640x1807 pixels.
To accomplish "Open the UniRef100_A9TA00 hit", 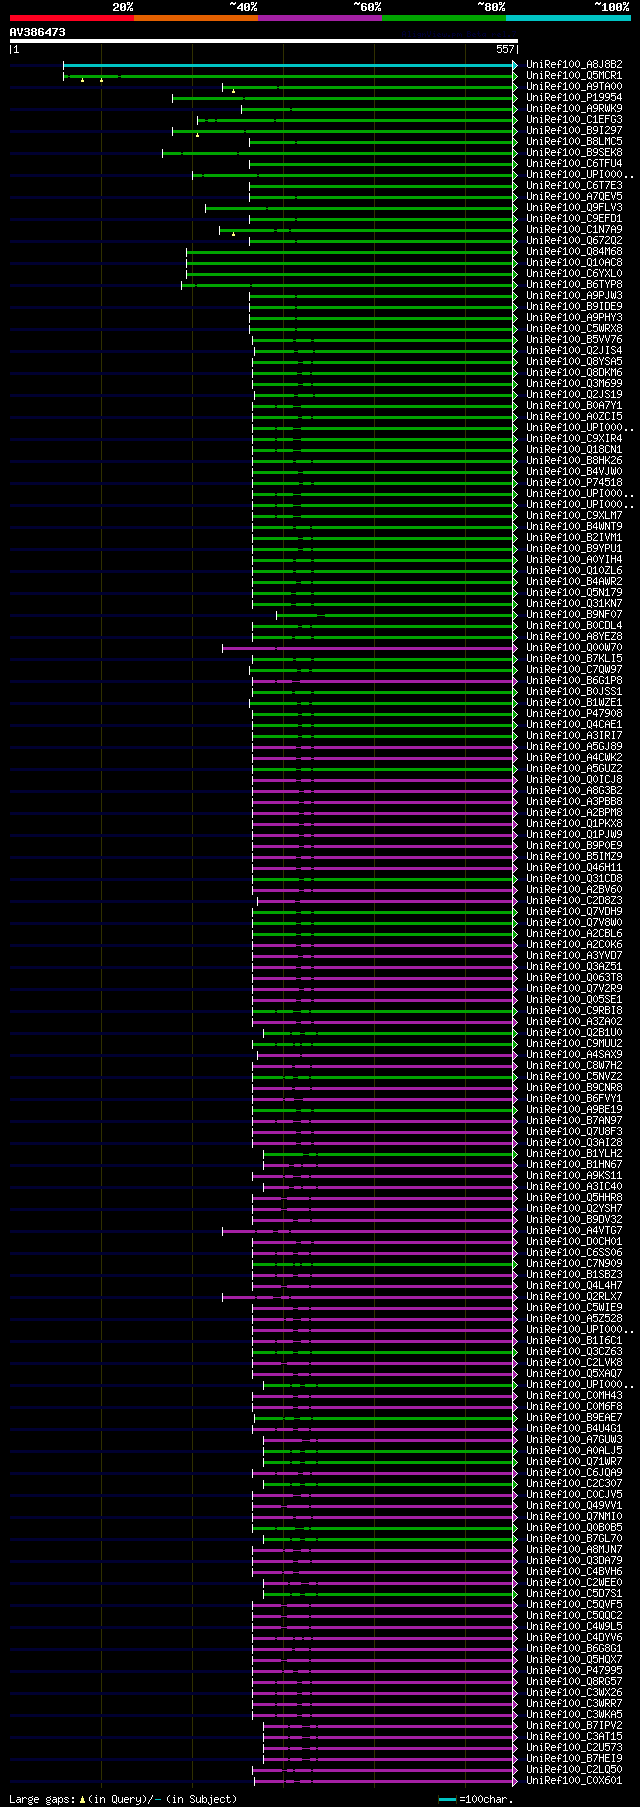I will [574, 87].
